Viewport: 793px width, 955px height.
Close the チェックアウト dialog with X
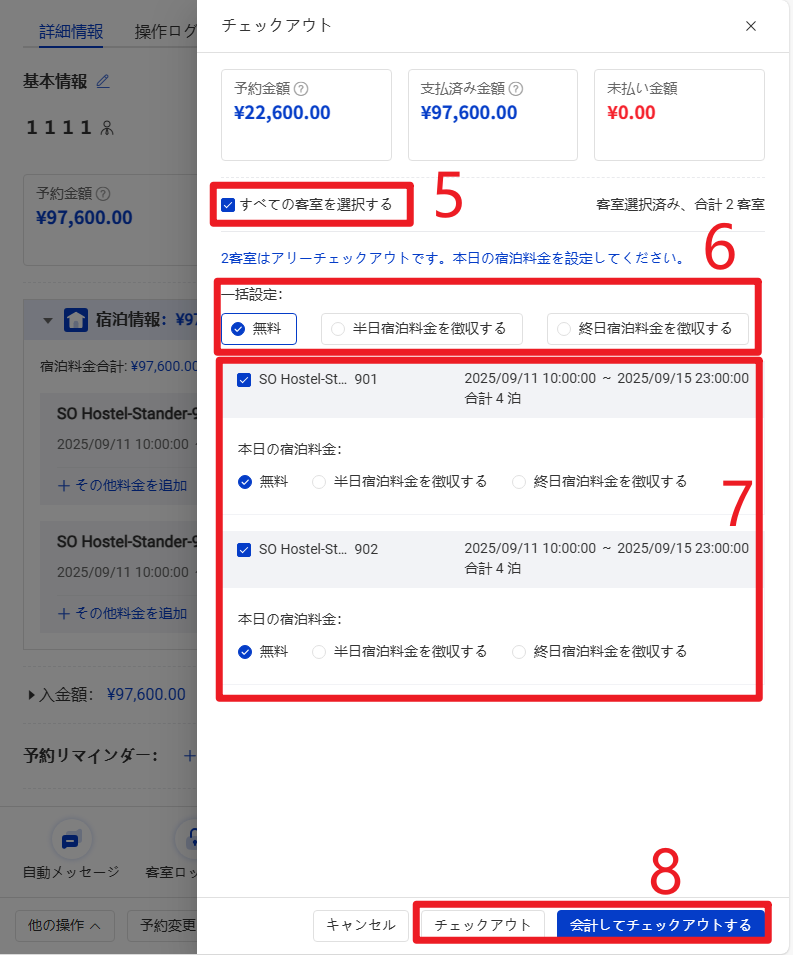point(751,26)
